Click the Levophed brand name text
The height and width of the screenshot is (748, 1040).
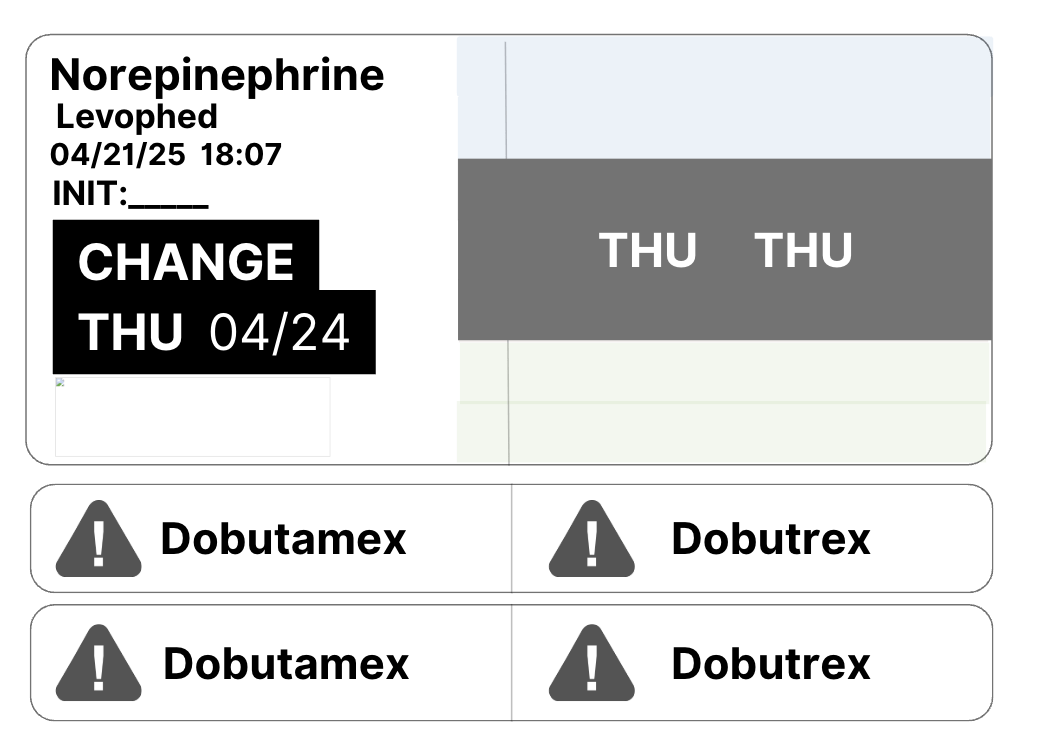coord(137,117)
